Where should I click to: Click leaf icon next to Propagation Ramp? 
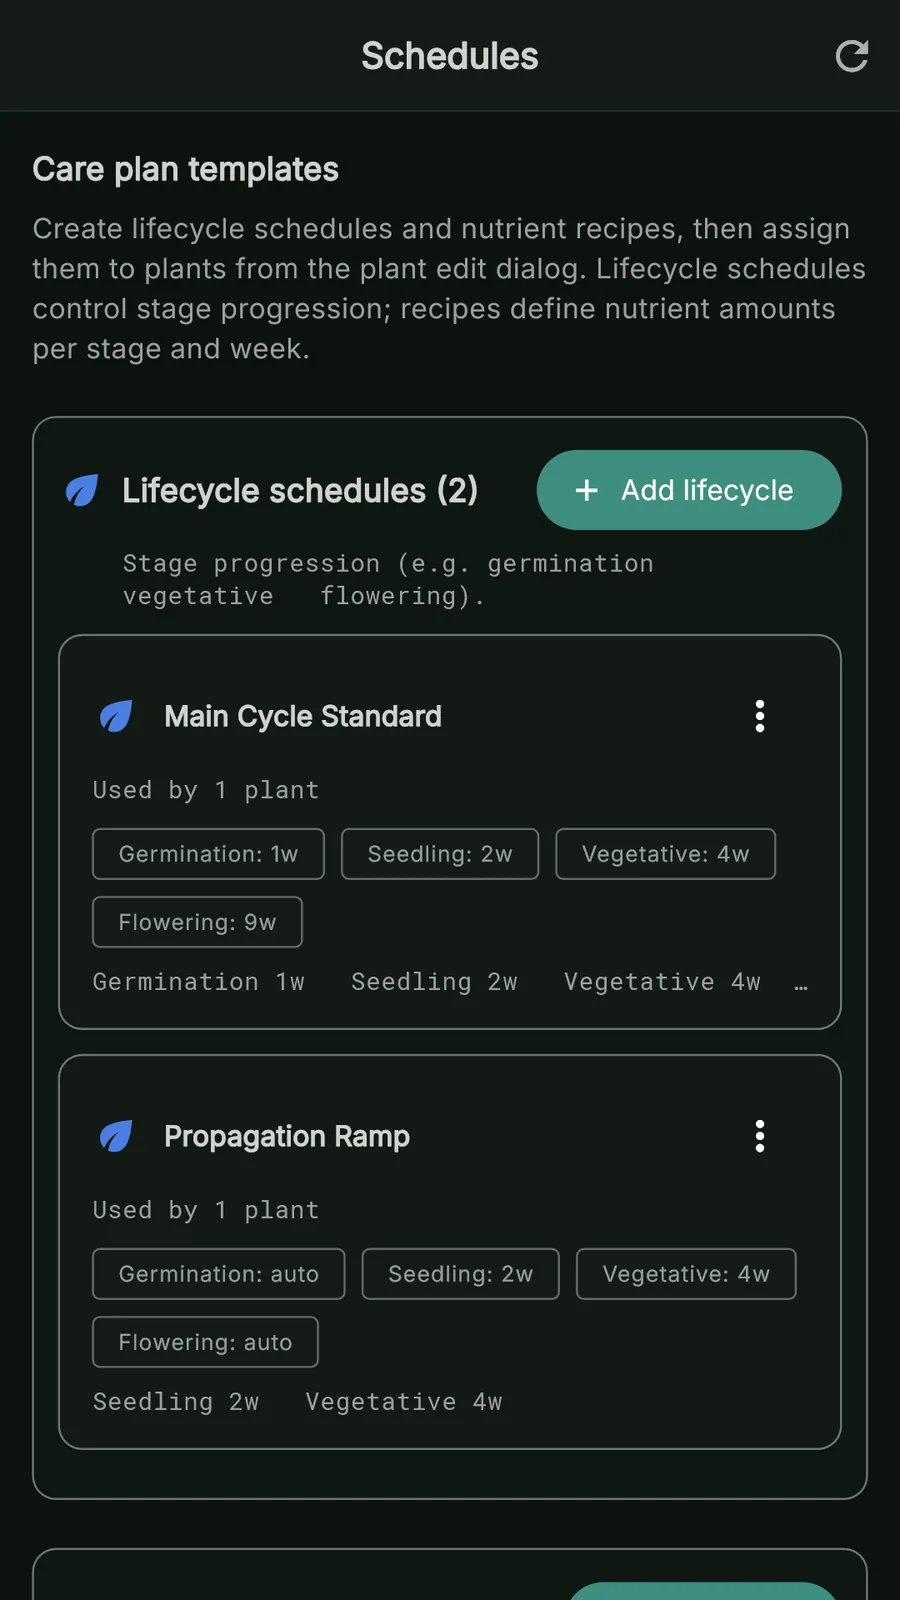click(x=116, y=1136)
